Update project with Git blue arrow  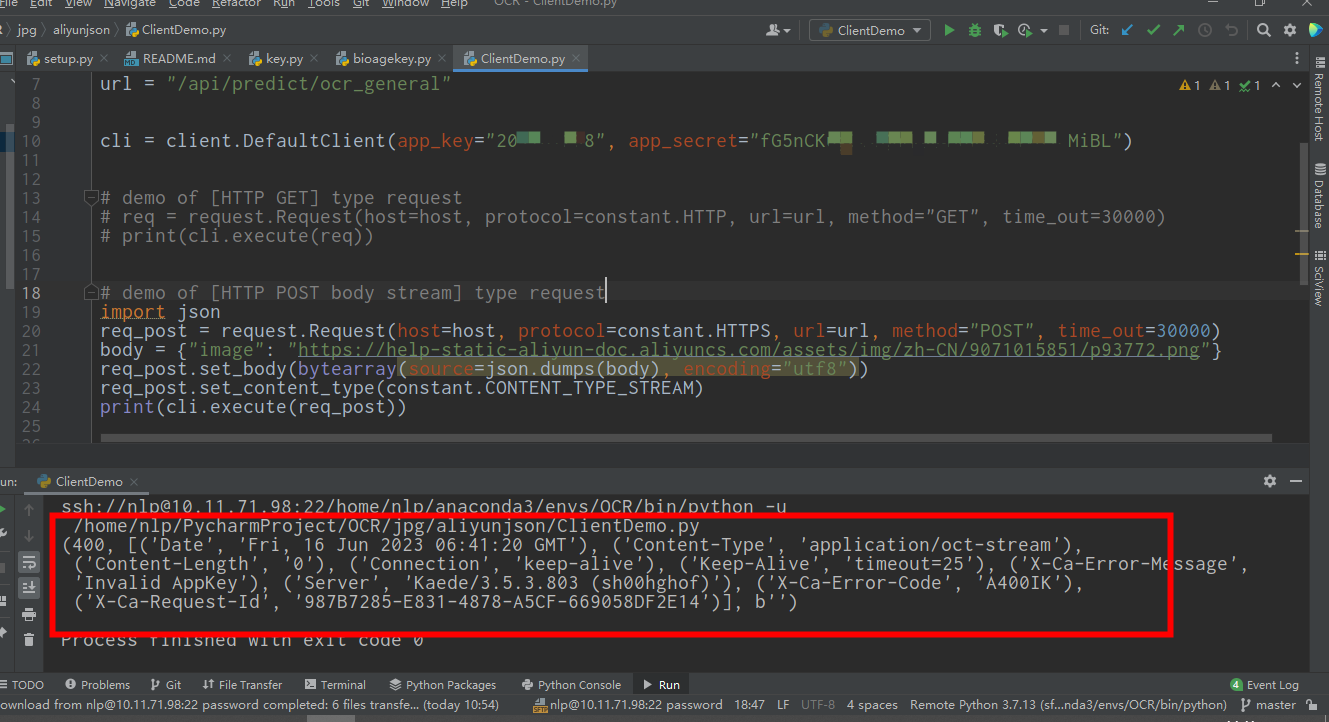[1128, 30]
